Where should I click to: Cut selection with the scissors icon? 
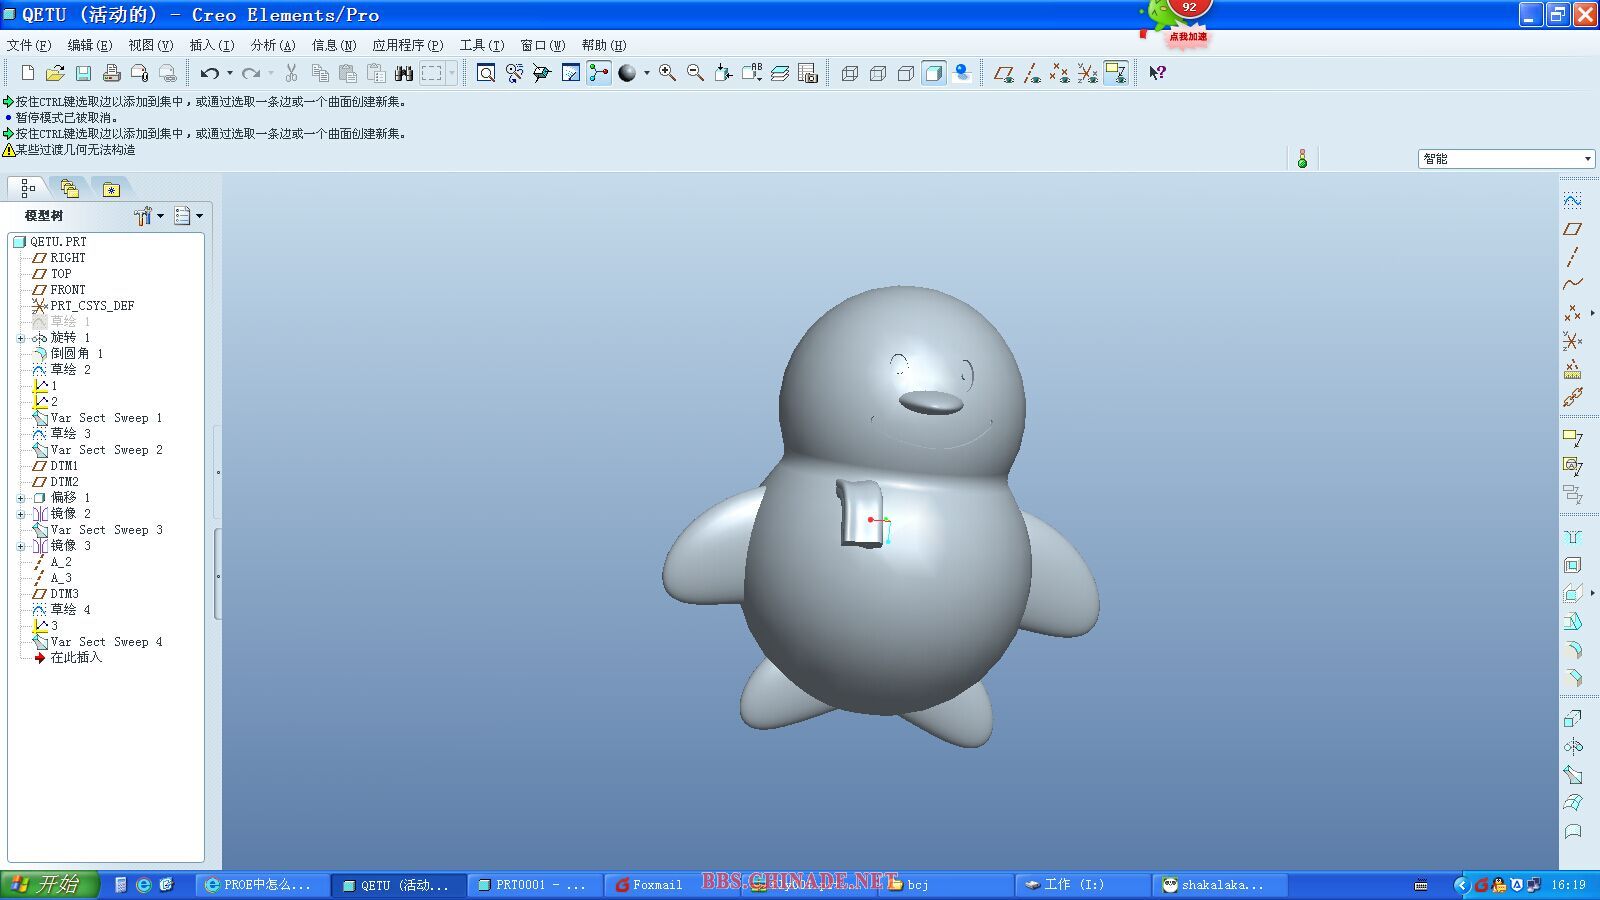[x=291, y=73]
